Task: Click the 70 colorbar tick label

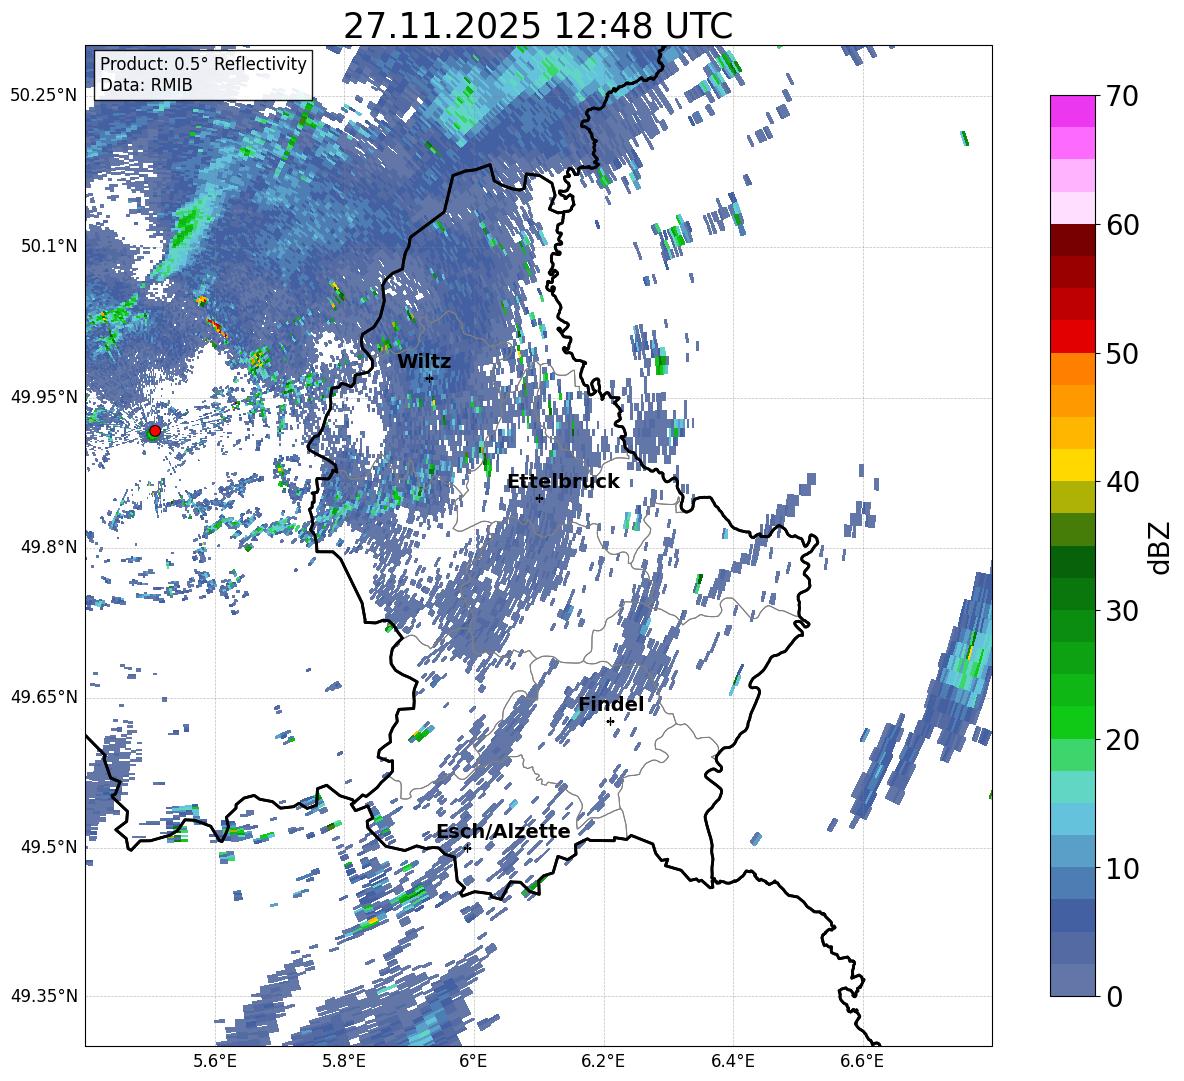Action: (x=1122, y=96)
